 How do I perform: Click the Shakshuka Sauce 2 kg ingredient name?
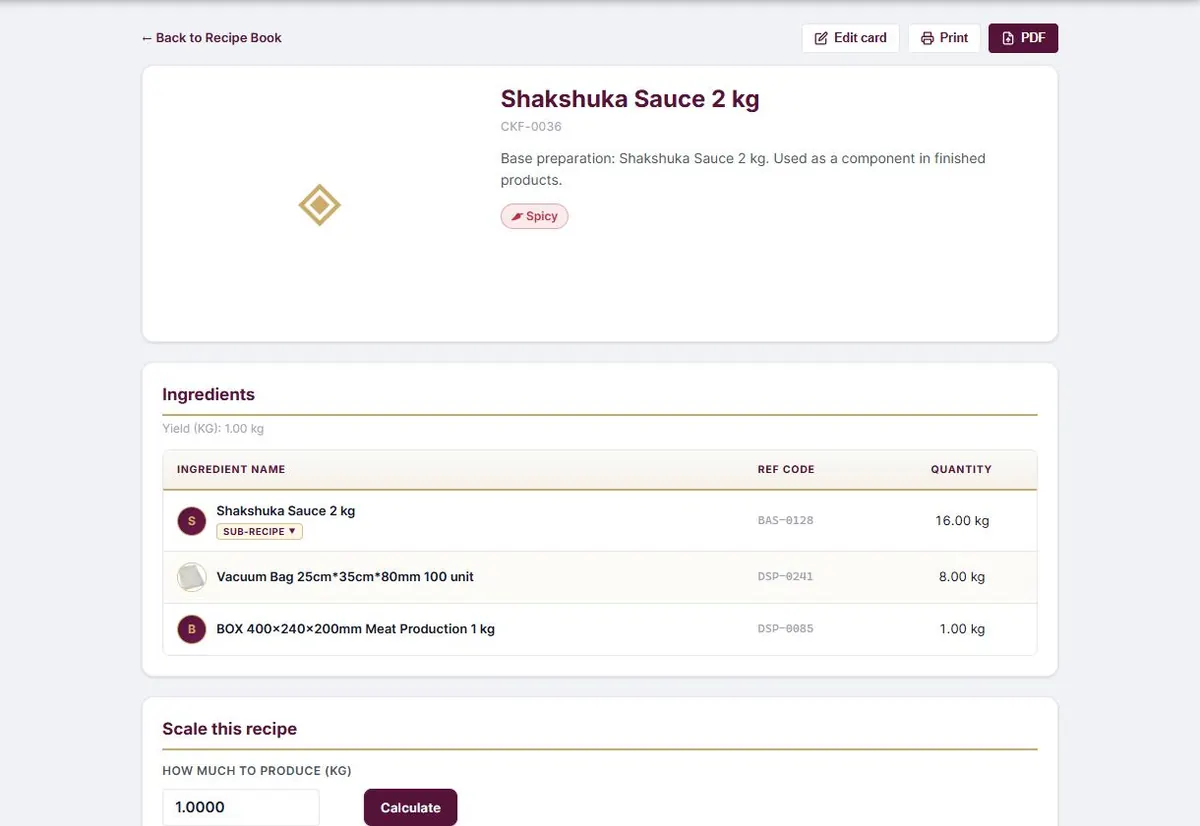286,511
